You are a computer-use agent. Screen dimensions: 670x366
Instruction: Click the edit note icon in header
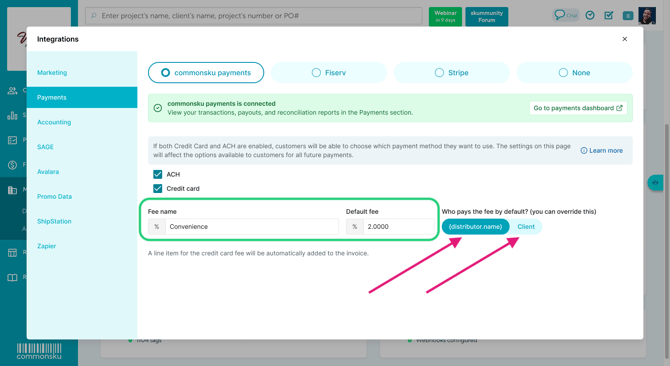(x=609, y=15)
